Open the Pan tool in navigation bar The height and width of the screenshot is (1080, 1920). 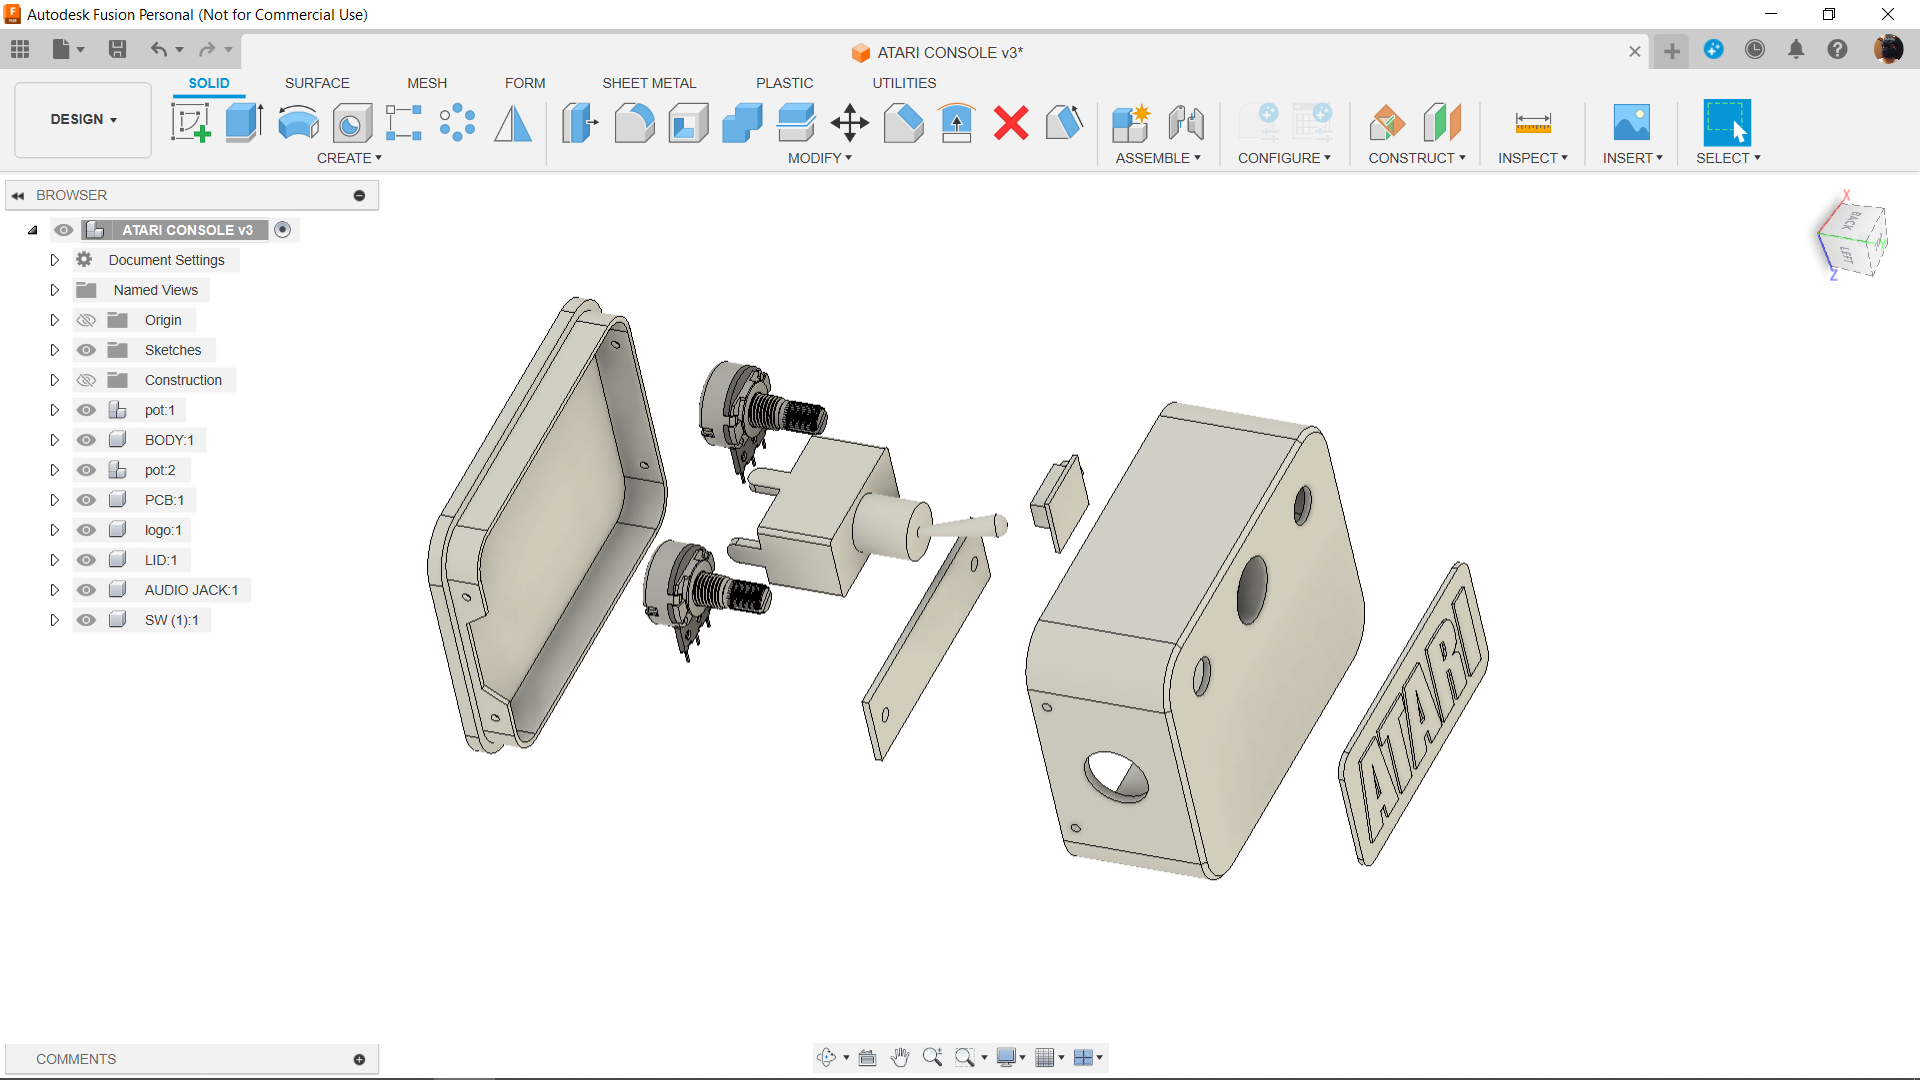coord(900,1058)
